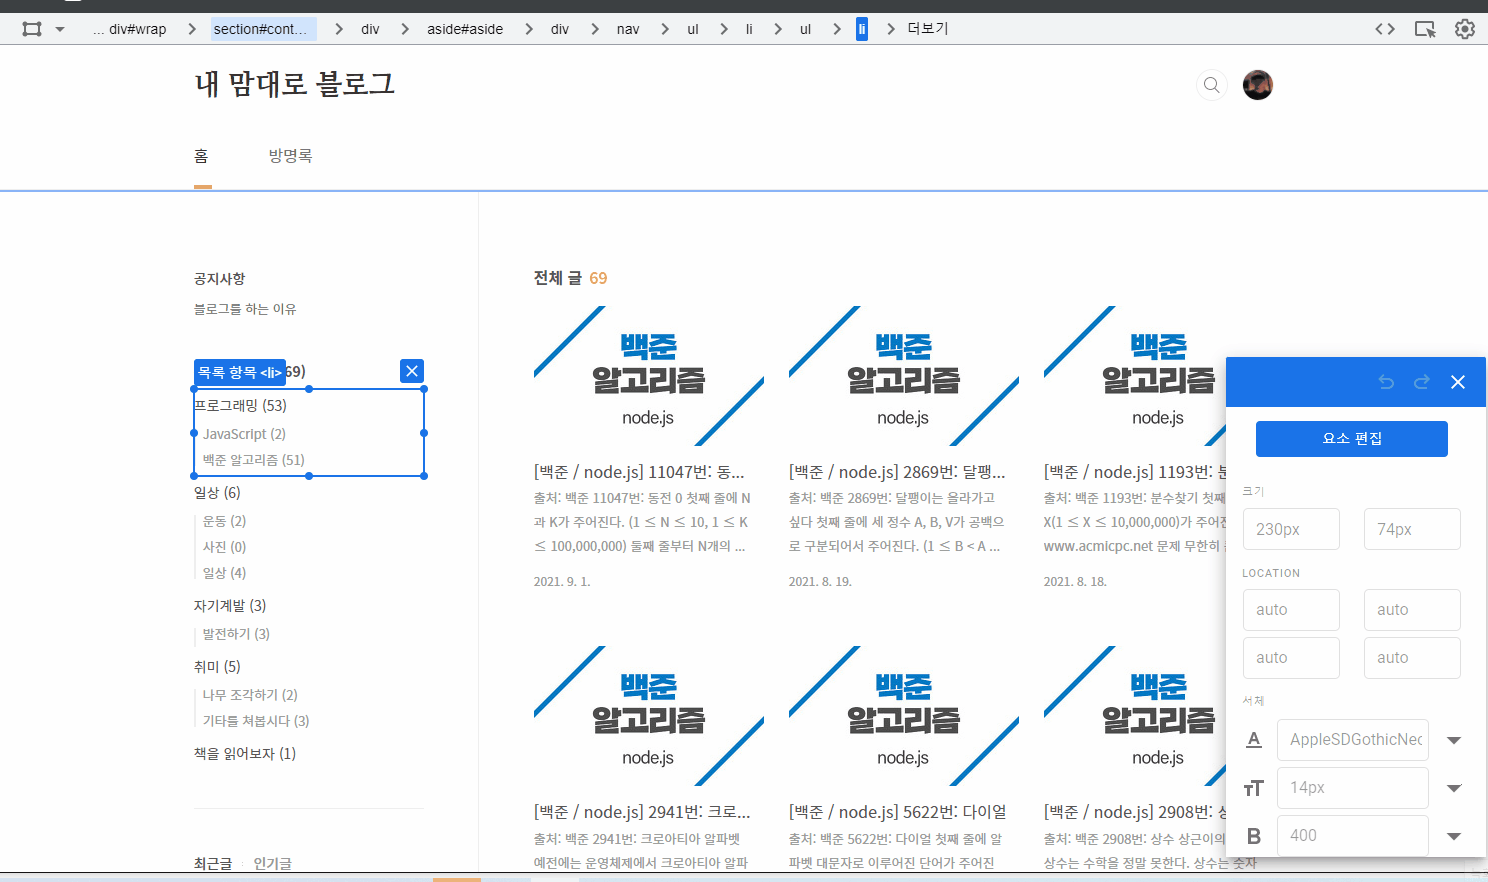Switch to the 최근글 tab
Viewport: 1488px width, 882px height.
point(213,863)
